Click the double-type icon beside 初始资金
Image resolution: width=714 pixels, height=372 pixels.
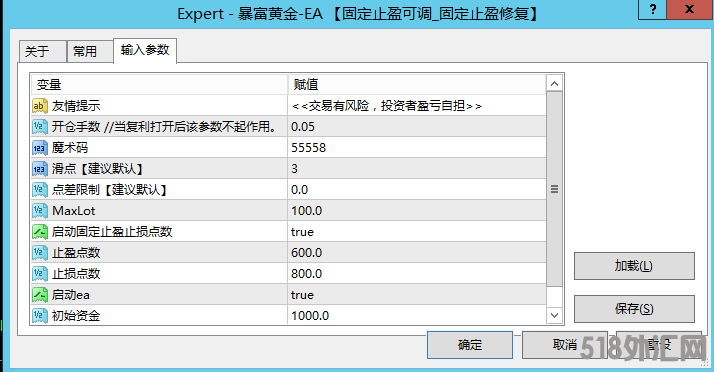click(x=40, y=316)
